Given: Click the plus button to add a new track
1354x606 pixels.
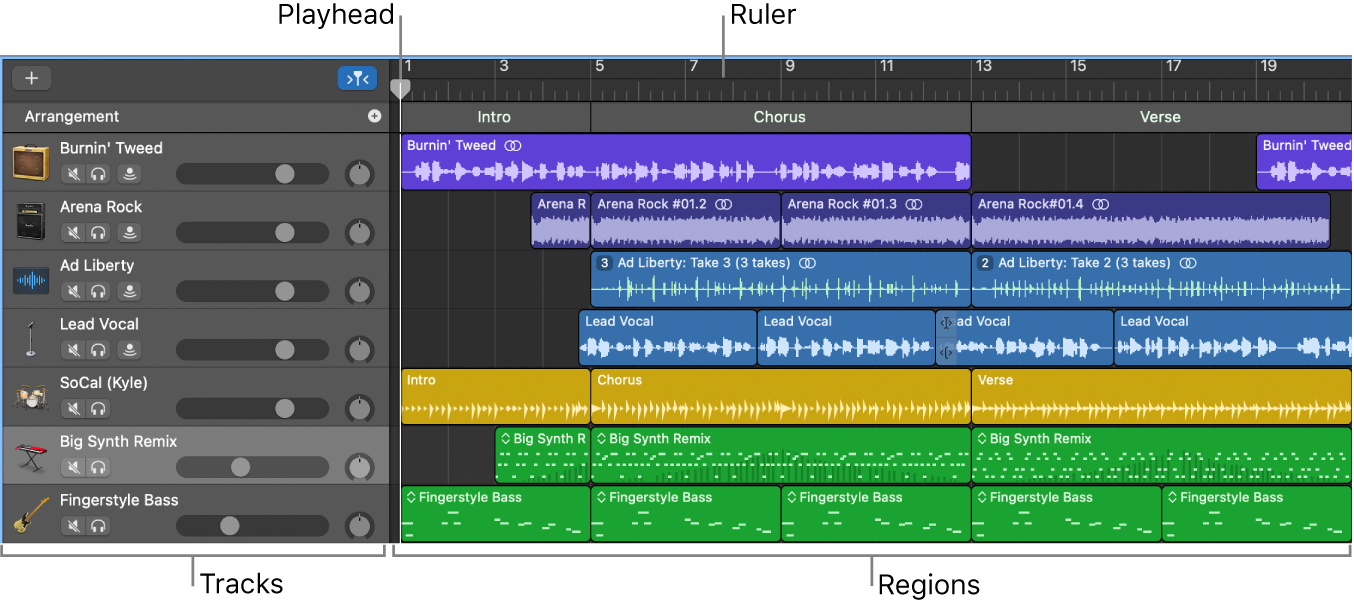Looking at the screenshot, I should coord(31,78).
